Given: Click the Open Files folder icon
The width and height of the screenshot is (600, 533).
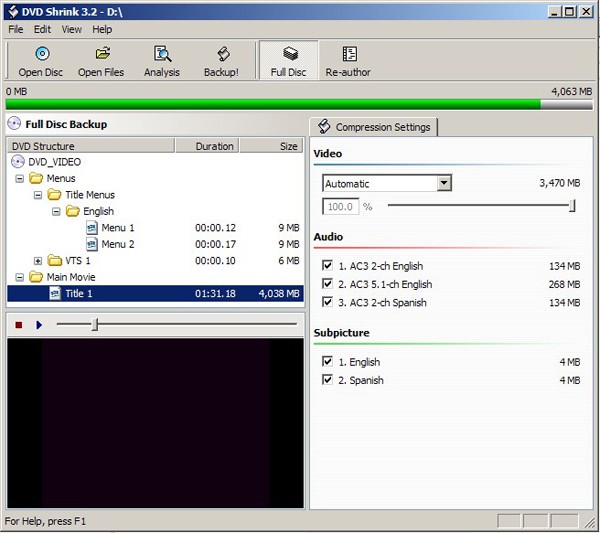Looking at the screenshot, I should (x=103, y=54).
